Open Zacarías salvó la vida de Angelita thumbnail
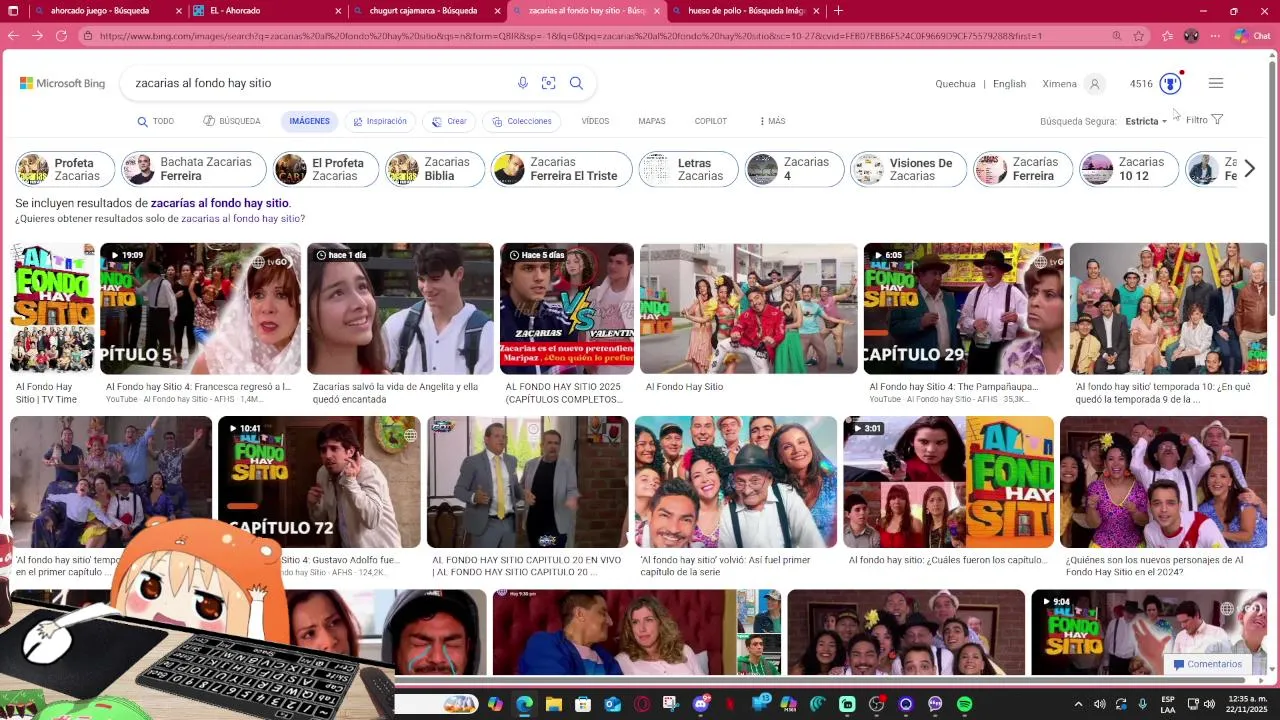Screen dimensions: 1280x720 [x=400, y=308]
